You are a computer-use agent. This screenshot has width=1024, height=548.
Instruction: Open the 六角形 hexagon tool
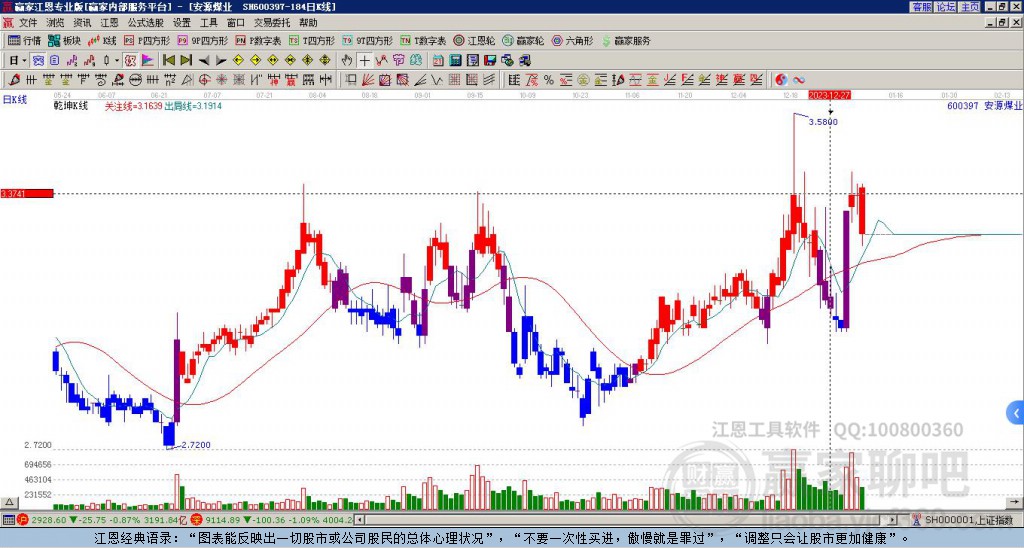(572, 40)
